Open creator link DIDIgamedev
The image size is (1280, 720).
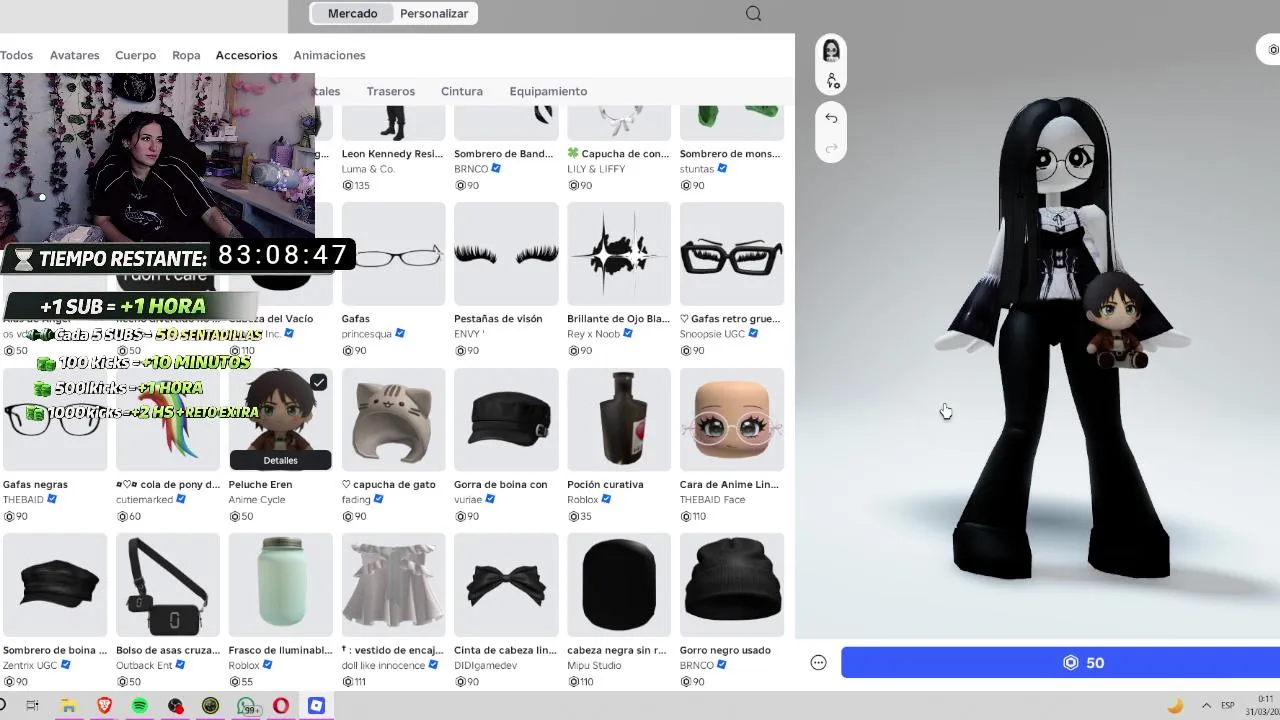[486, 665]
